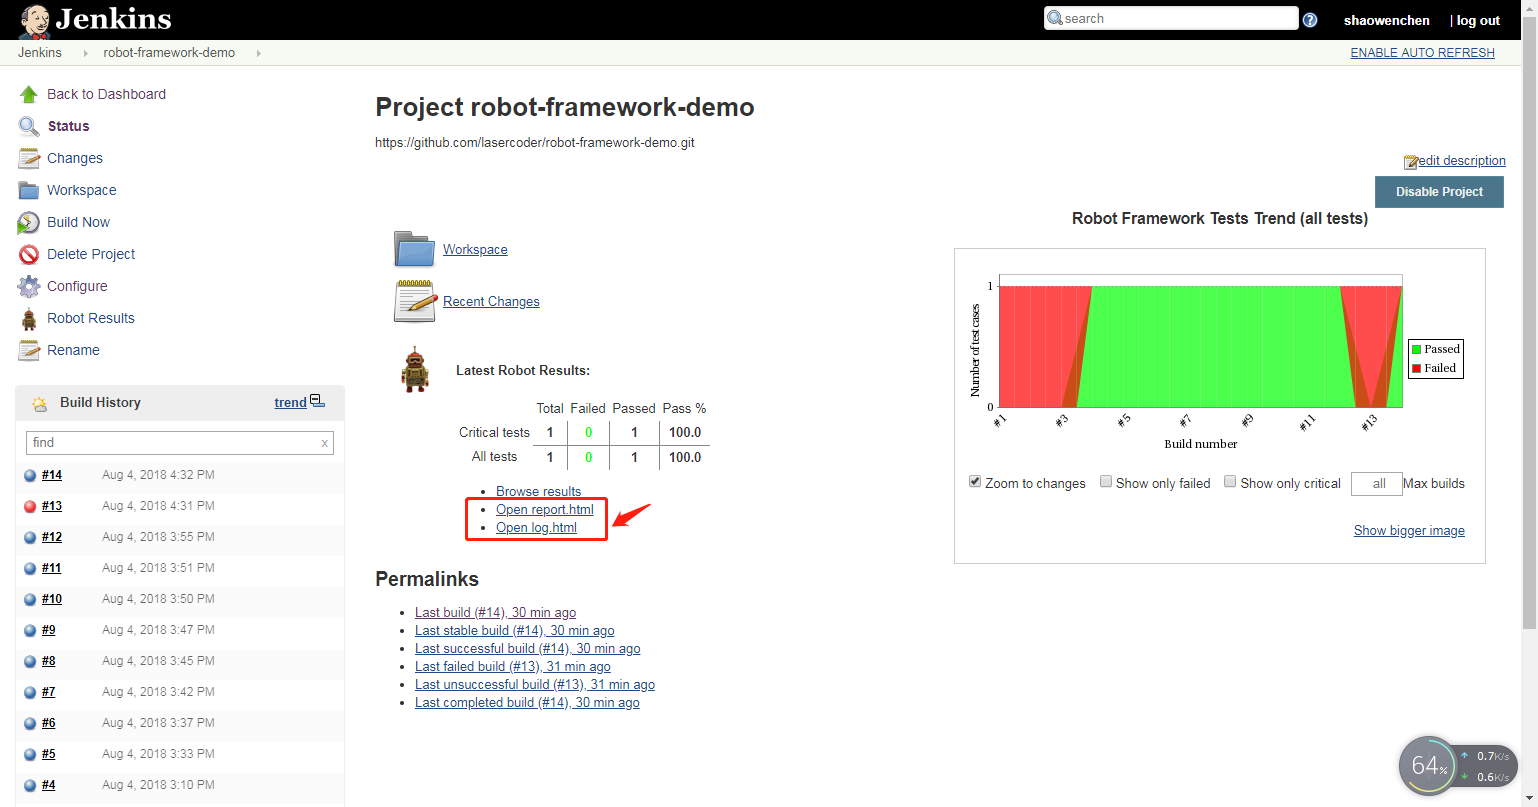This screenshot has width=1538, height=807.
Task: Open the Build History trend link
Action: tap(290, 403)
